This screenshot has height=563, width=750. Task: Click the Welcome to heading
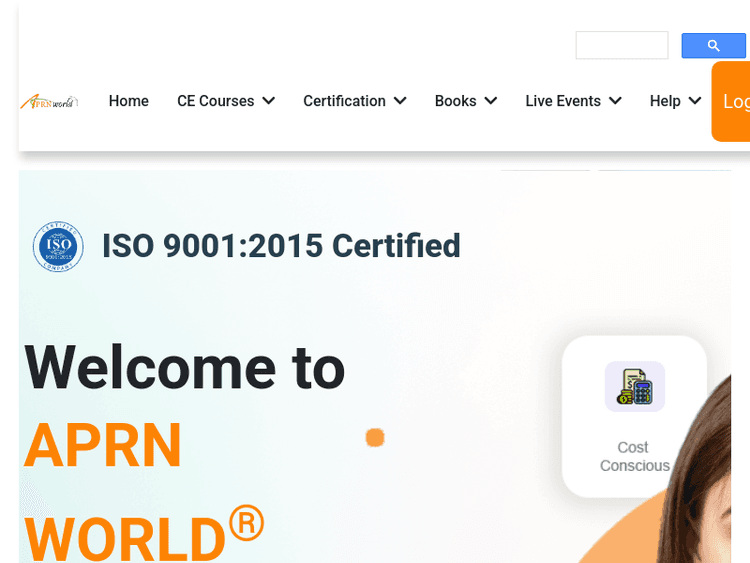pyautogui.click(x=185, y=368)
